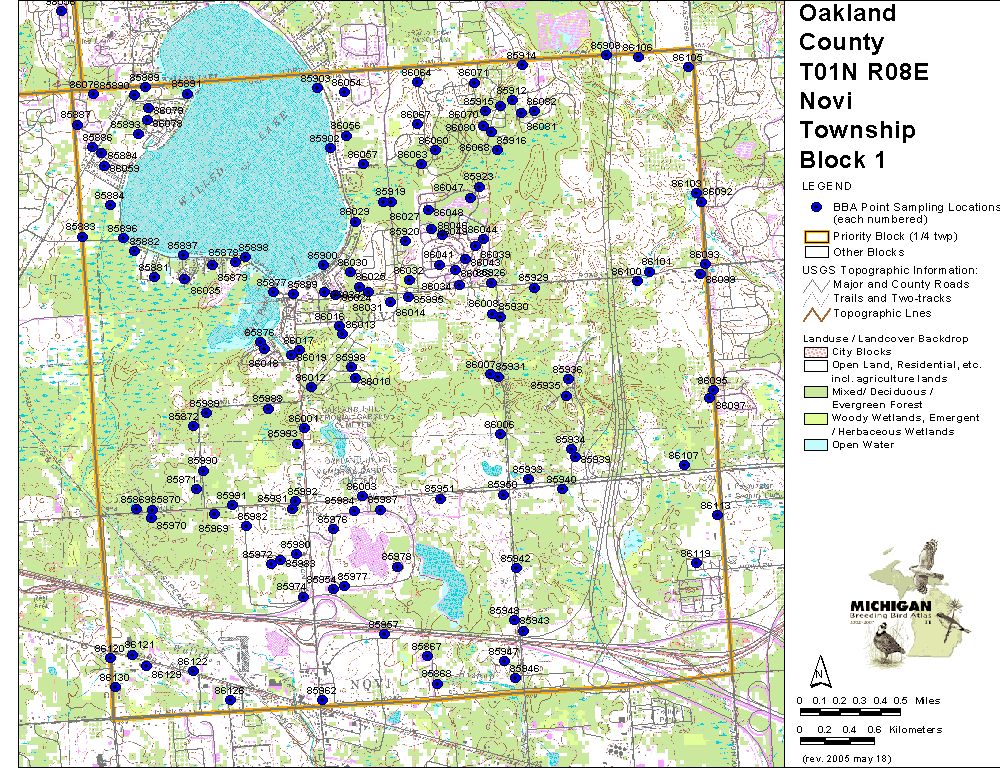Select sampling point 86122 on the map

(x=193, y=671)
